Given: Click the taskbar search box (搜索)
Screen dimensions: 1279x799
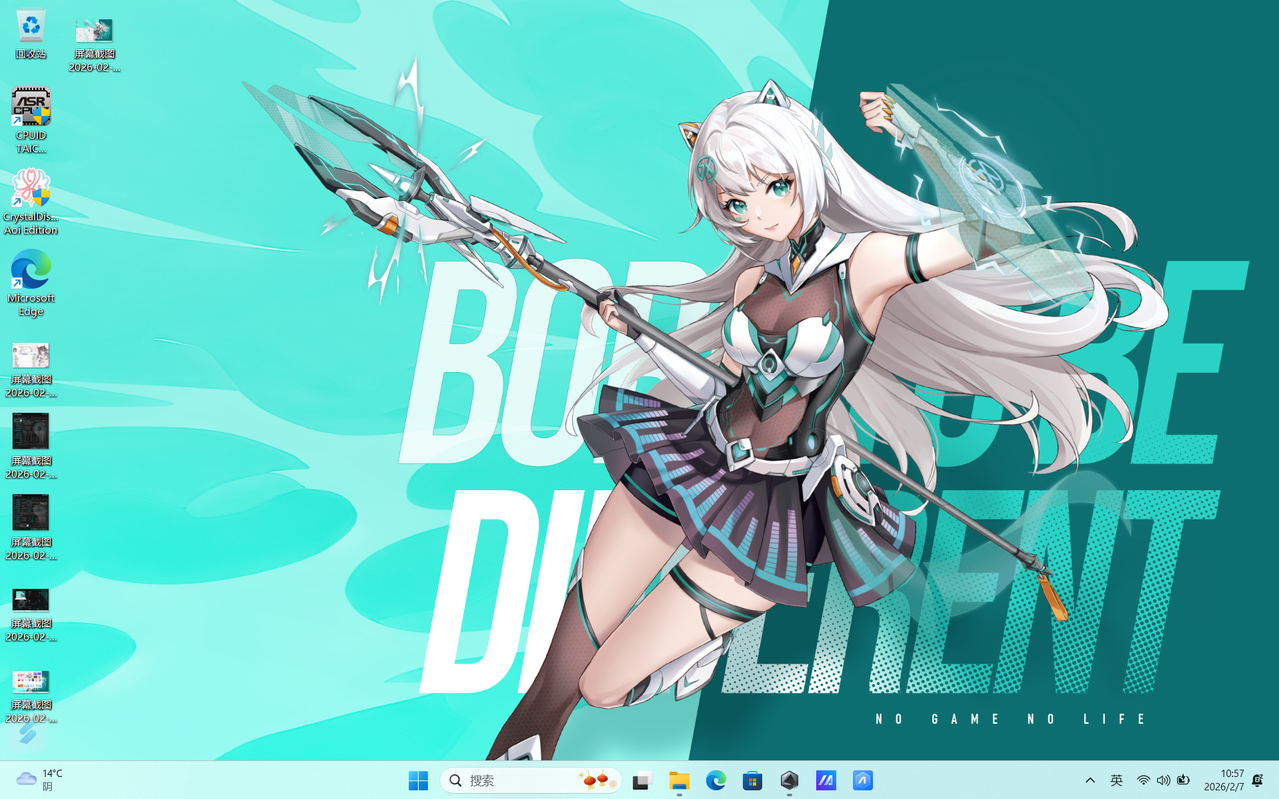Looking at the screenshot, I should pos(530,780).
